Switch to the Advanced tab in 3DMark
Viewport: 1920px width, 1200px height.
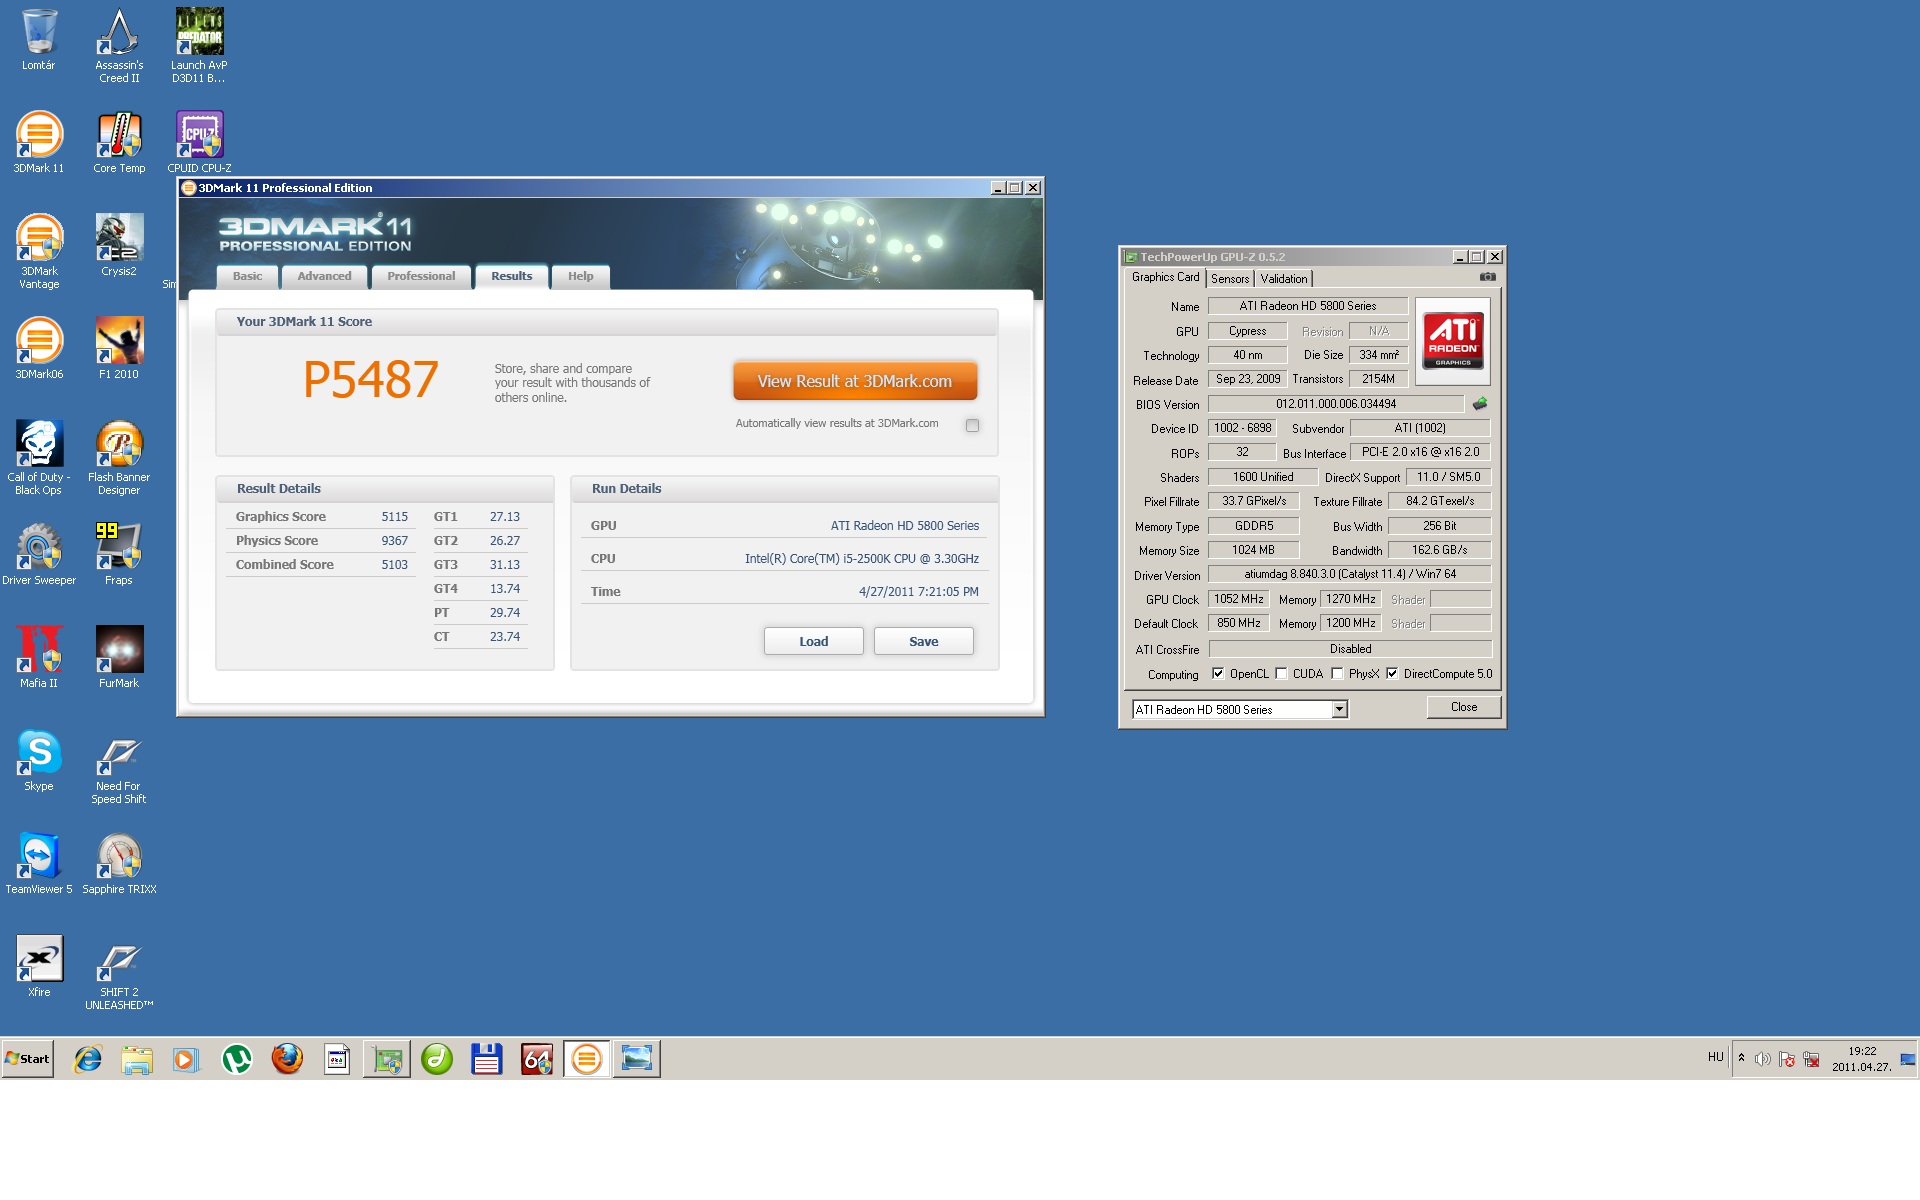324,277
